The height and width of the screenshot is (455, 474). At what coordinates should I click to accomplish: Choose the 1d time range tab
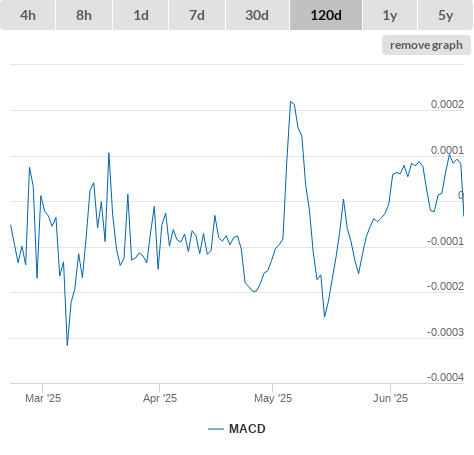[x=141, y=15]
